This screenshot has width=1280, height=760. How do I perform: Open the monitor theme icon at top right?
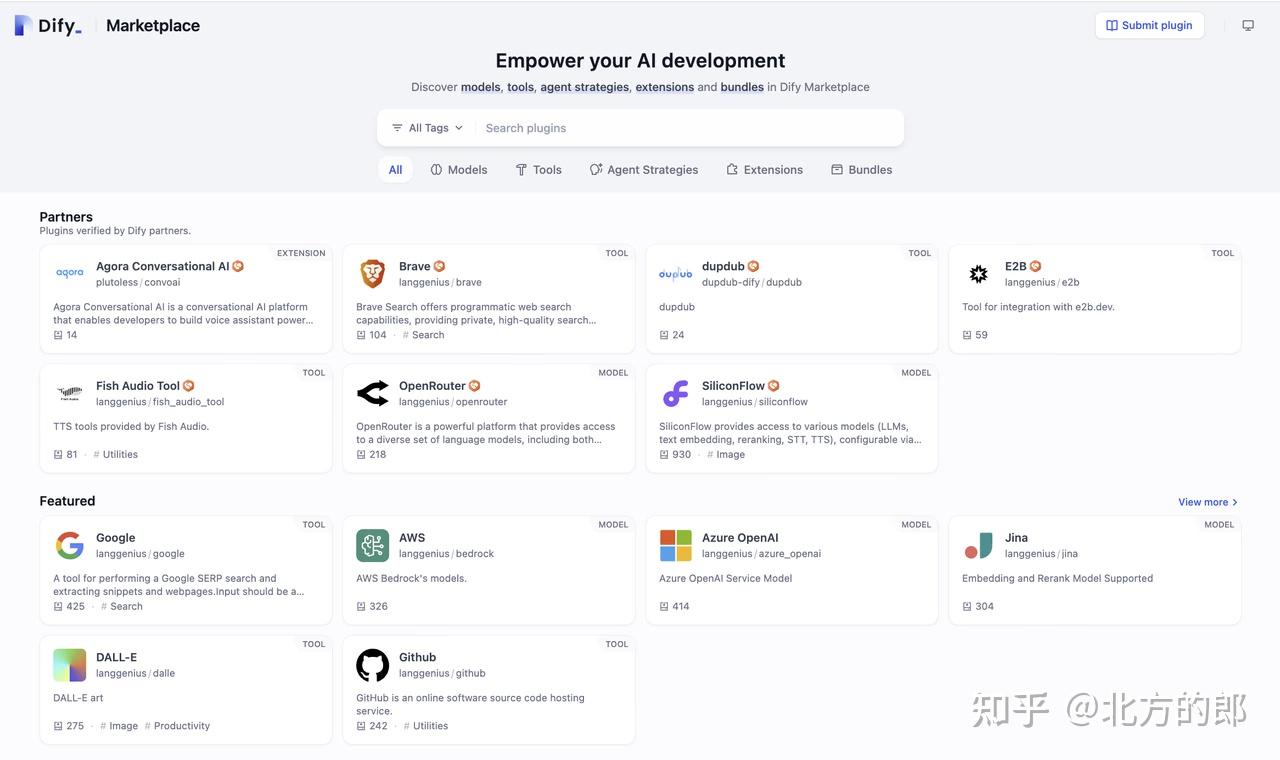pos(1248,26)
